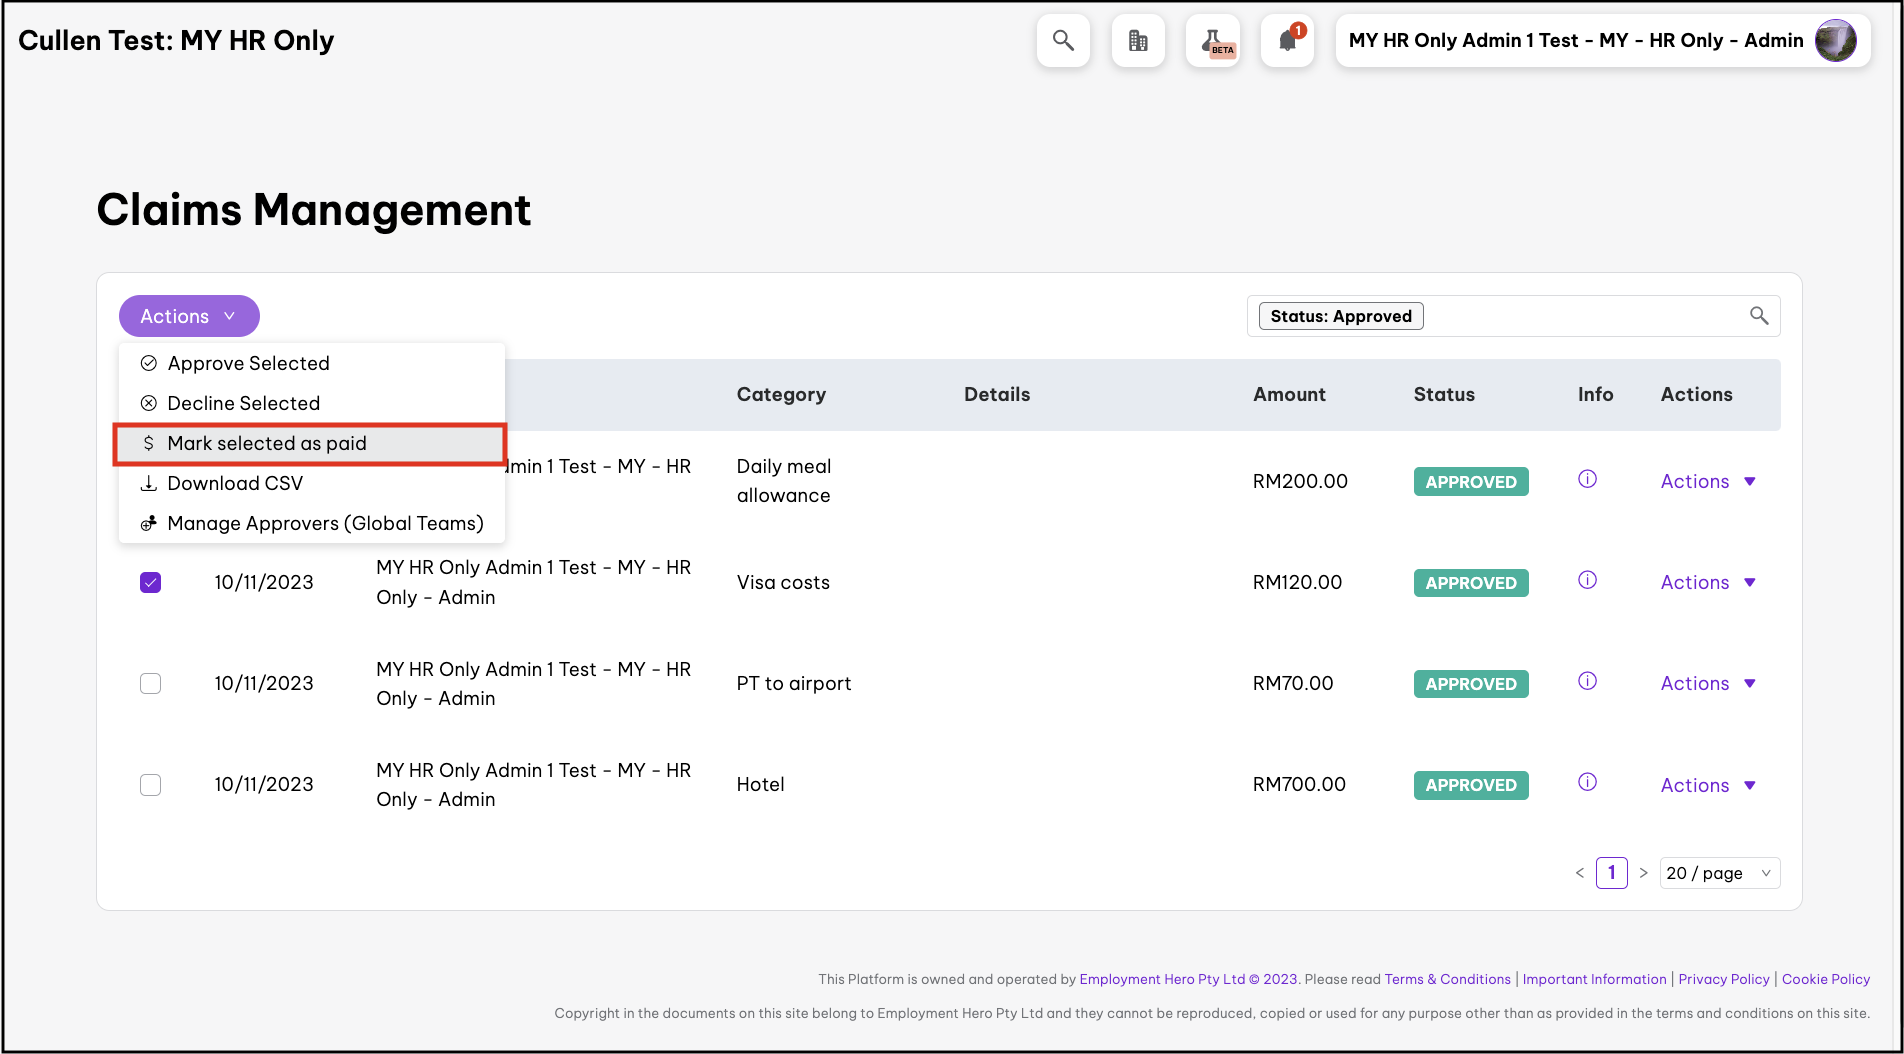The width and height of the screenshot is (1904, 1054).
Task: Click info icon for RM200.00 claim
Action: click(x=1587, y=479)
